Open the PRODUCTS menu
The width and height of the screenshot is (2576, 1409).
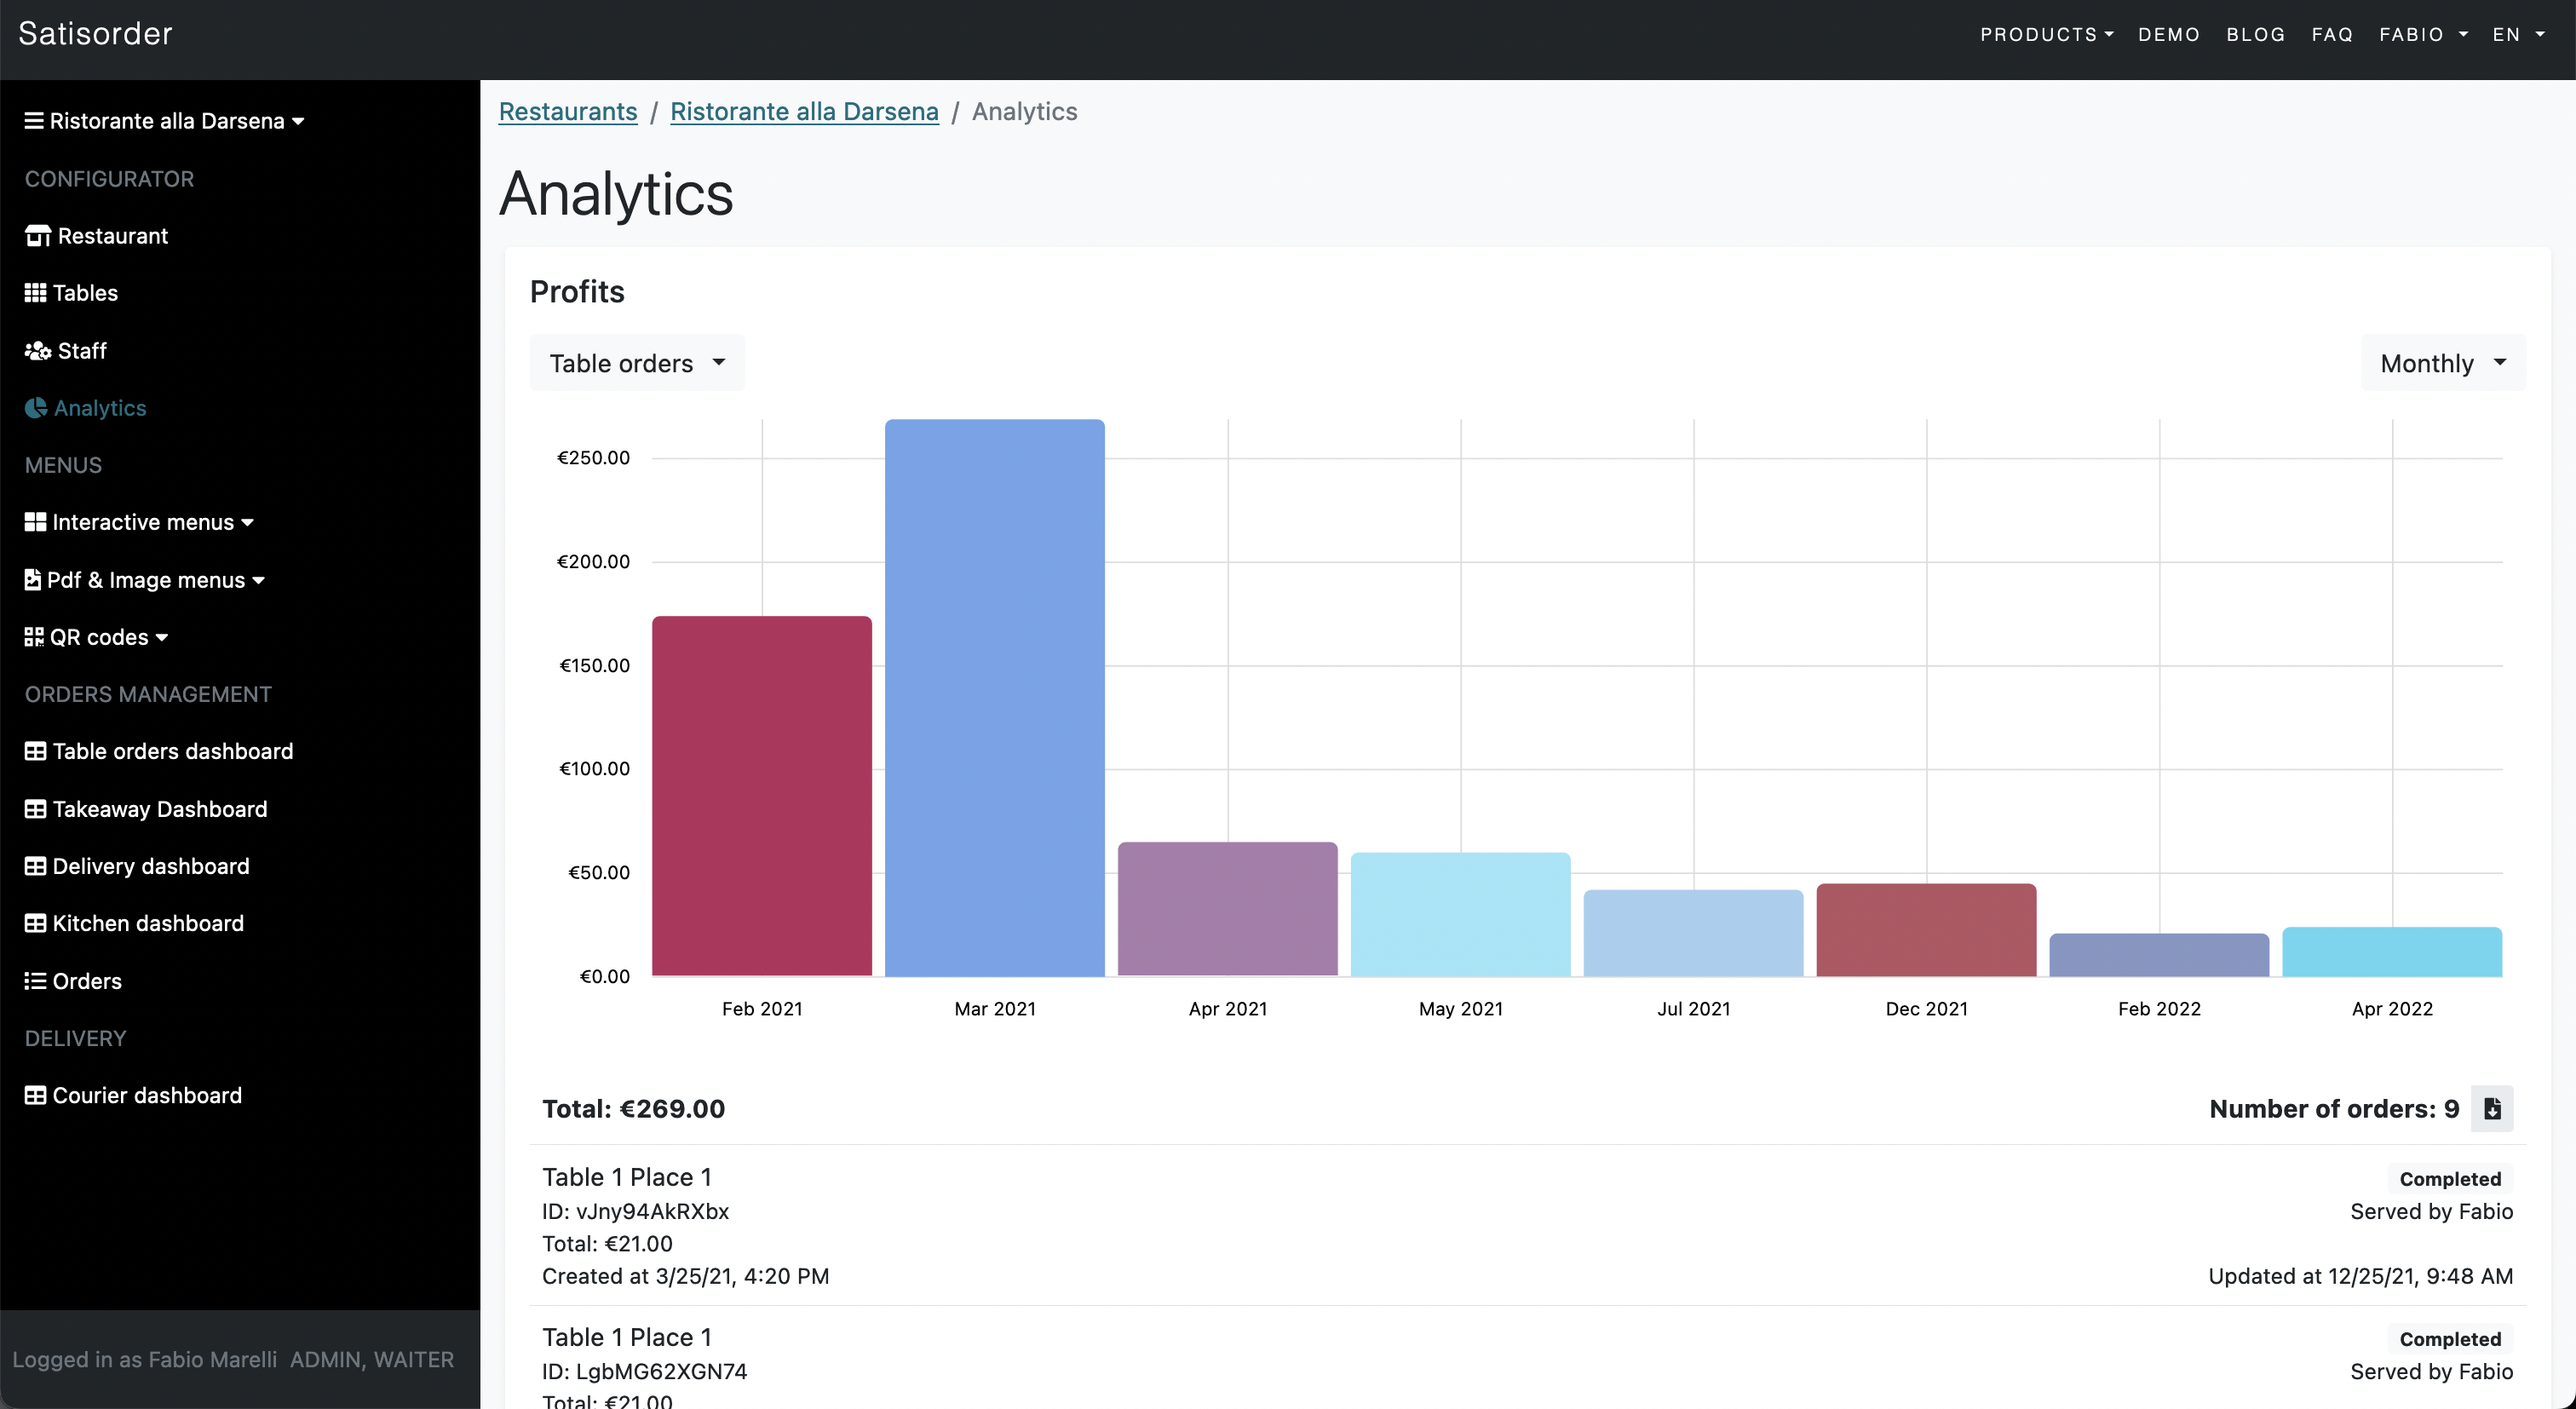2047,33
